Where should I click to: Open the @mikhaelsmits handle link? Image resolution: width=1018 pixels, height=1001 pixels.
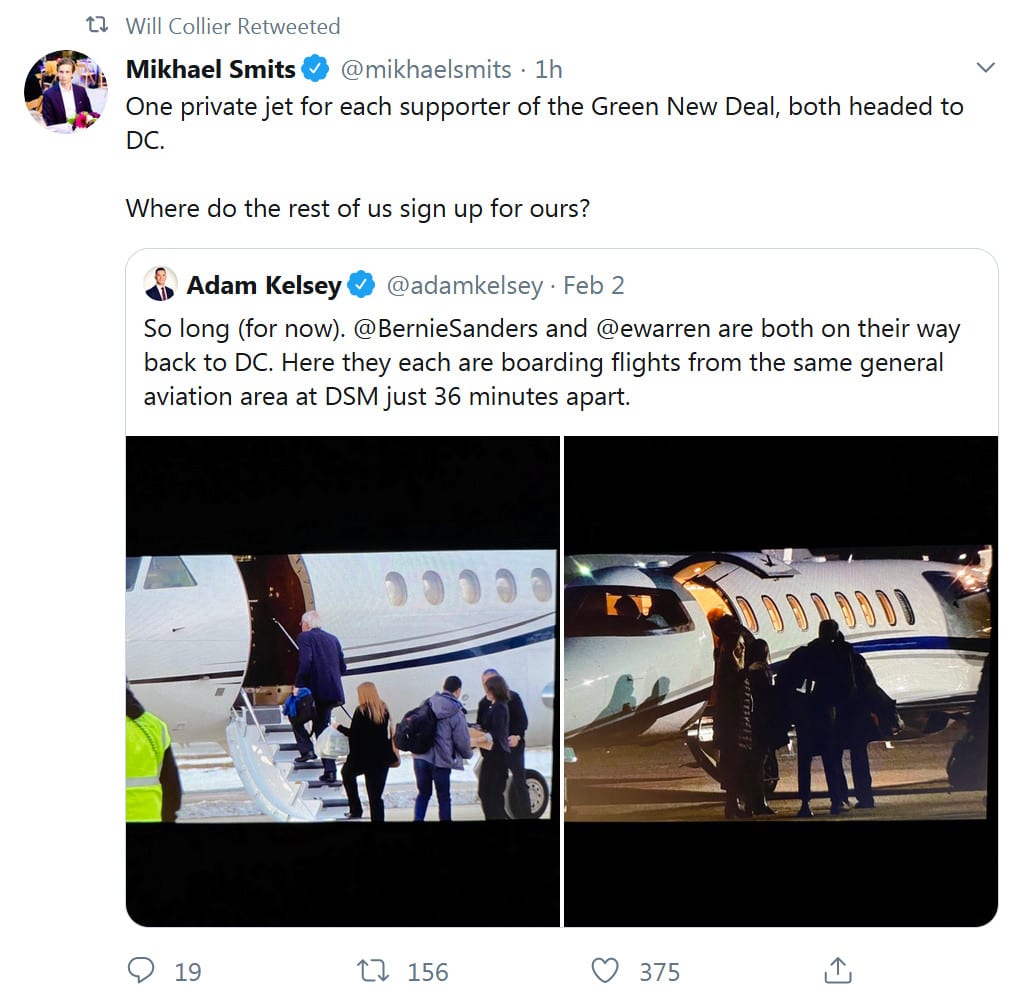pos(426,70)
